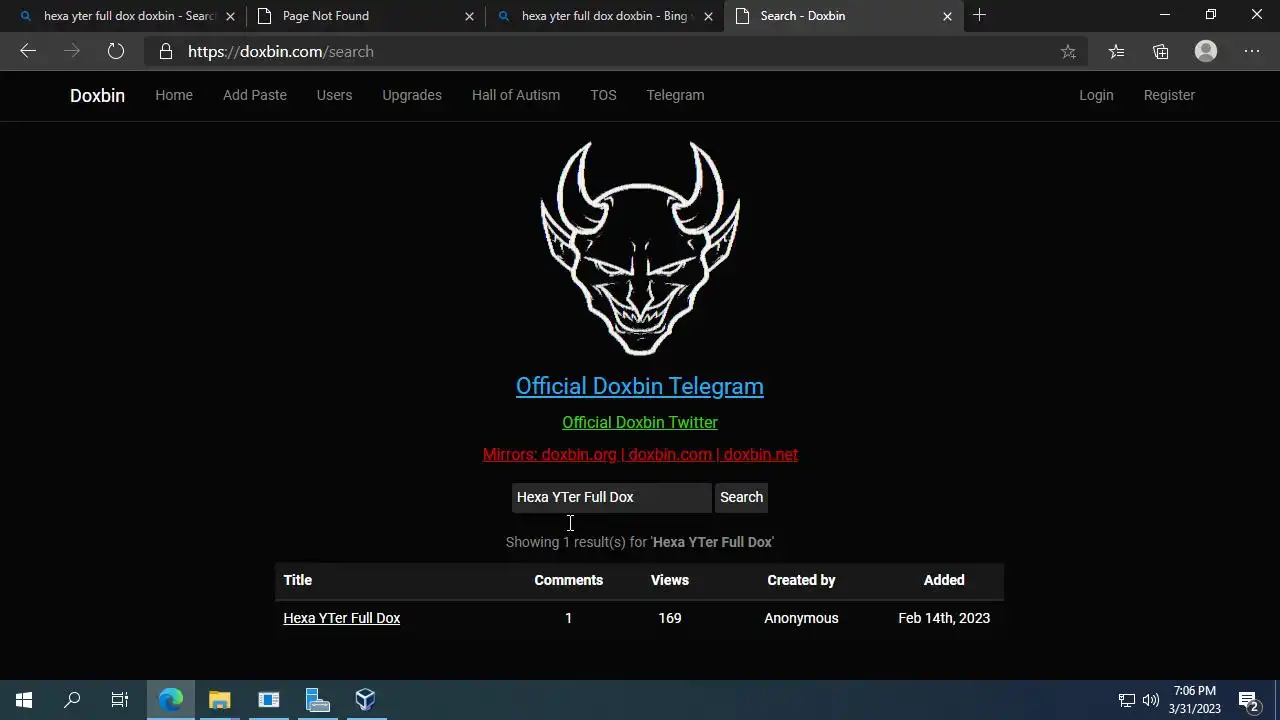
Task: Click the Comments column header
Action: pyautogui.click(x=568, y=580)
